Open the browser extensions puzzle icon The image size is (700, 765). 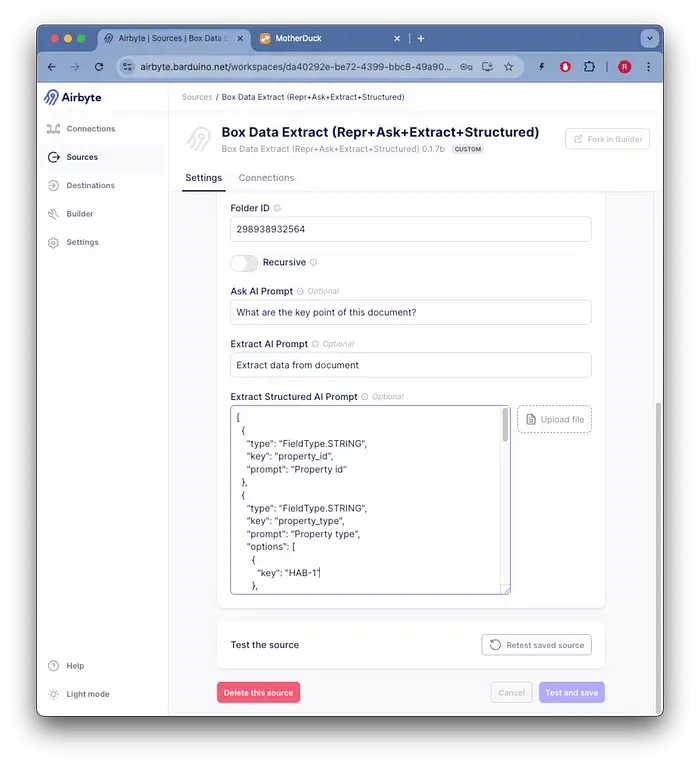(589, 67)
